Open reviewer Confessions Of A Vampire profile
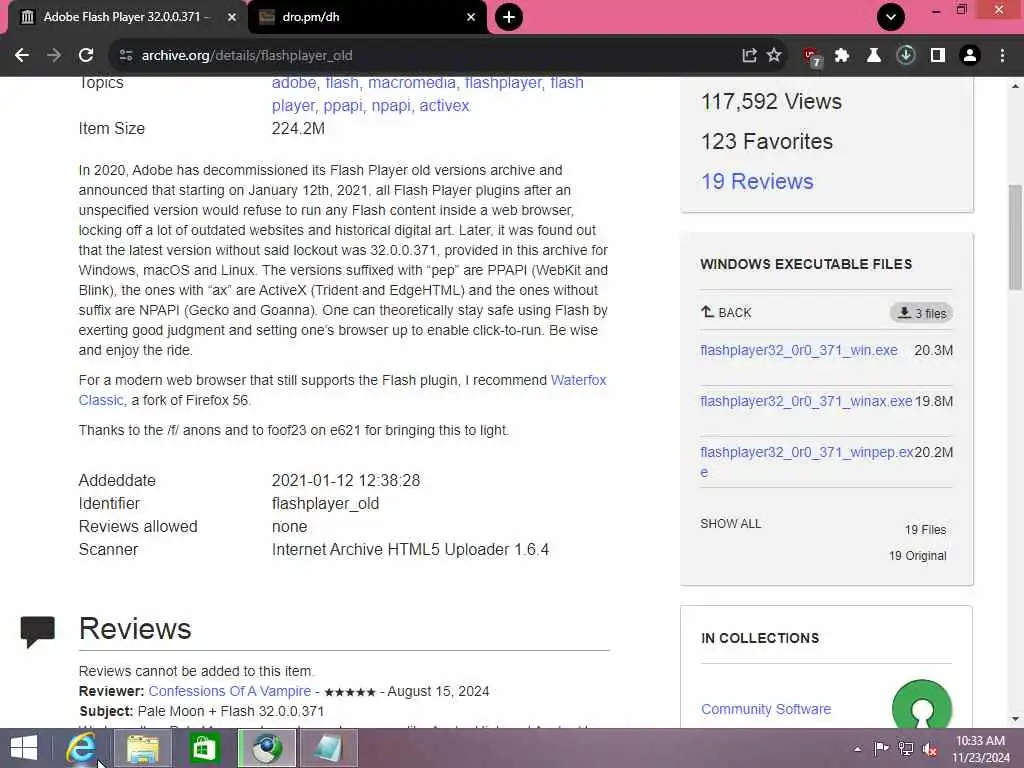1024x768 pixels. click(x=230, y=692)
